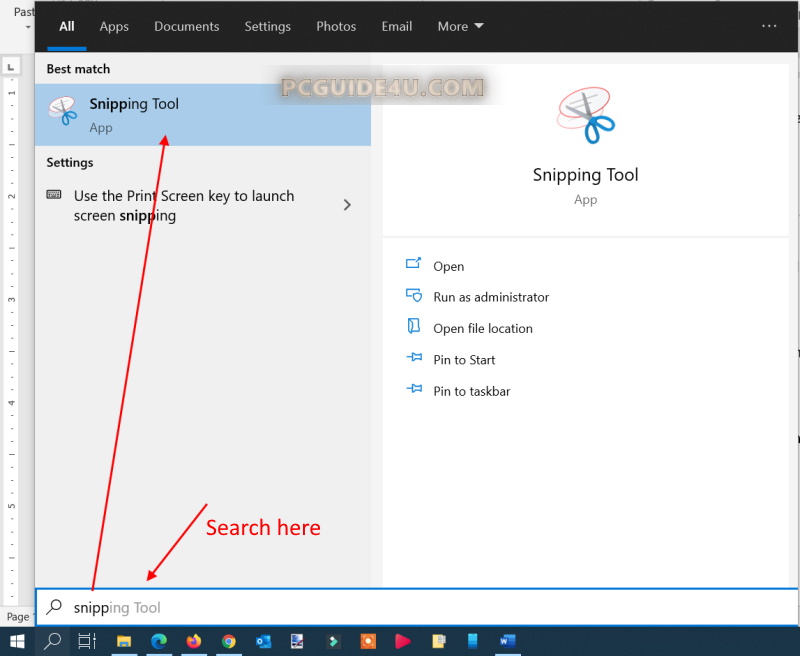Open the three-dot options menu
800x656 pixels.
tap(769, 27)
